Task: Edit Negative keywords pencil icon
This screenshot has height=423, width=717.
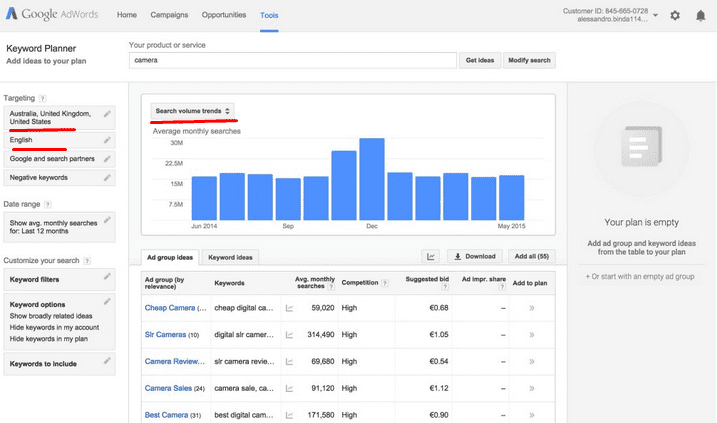Action: [x=107, y=177]
